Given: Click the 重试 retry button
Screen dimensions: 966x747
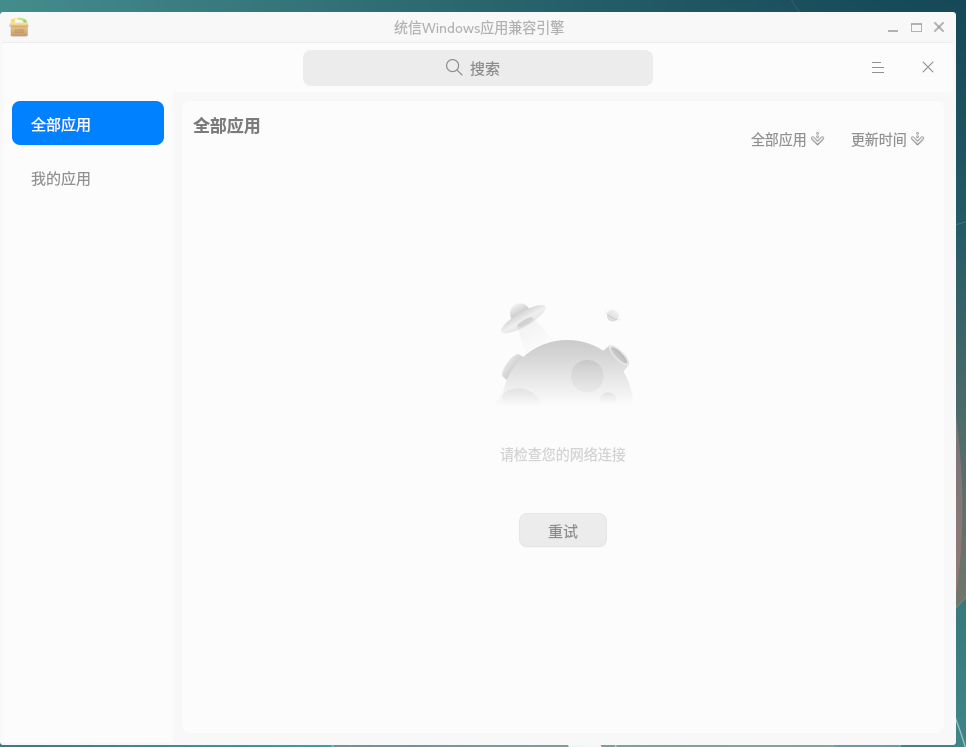Looking at the screenshot, I should point(562,530).
